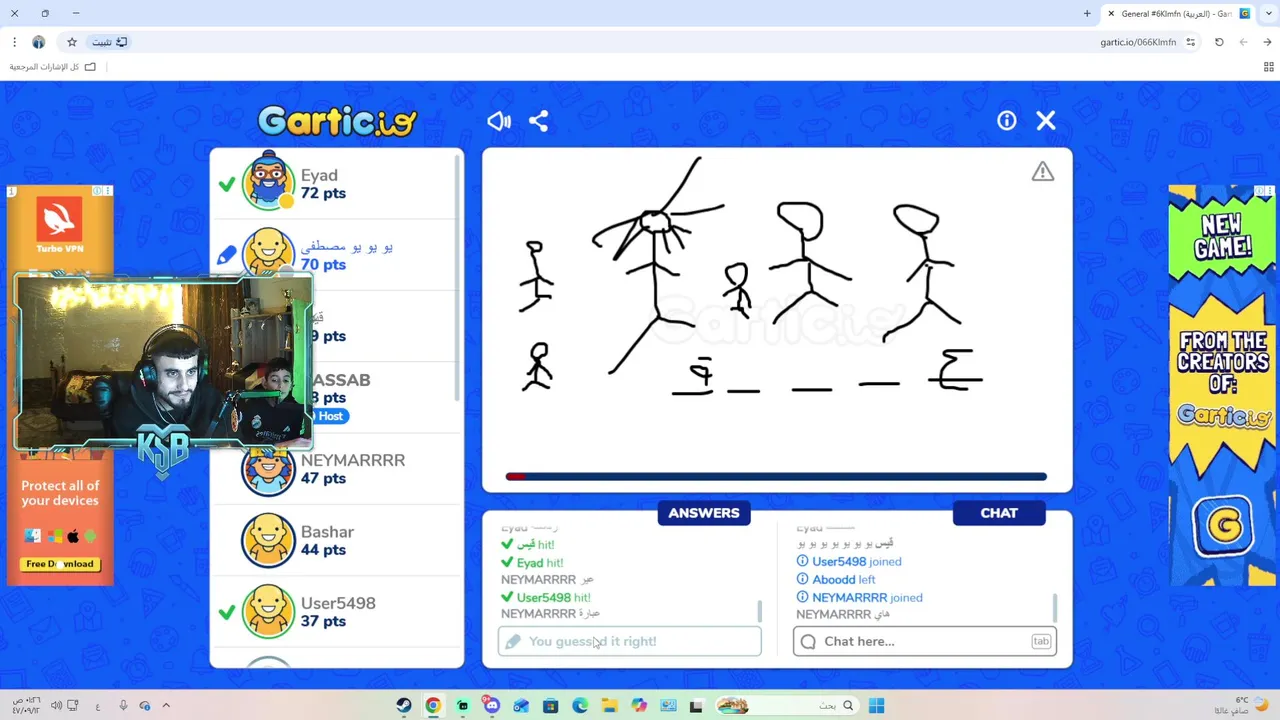
Task: Open Chrome three-dot menu
Action: pyautogui.click(x=14, y=42)
